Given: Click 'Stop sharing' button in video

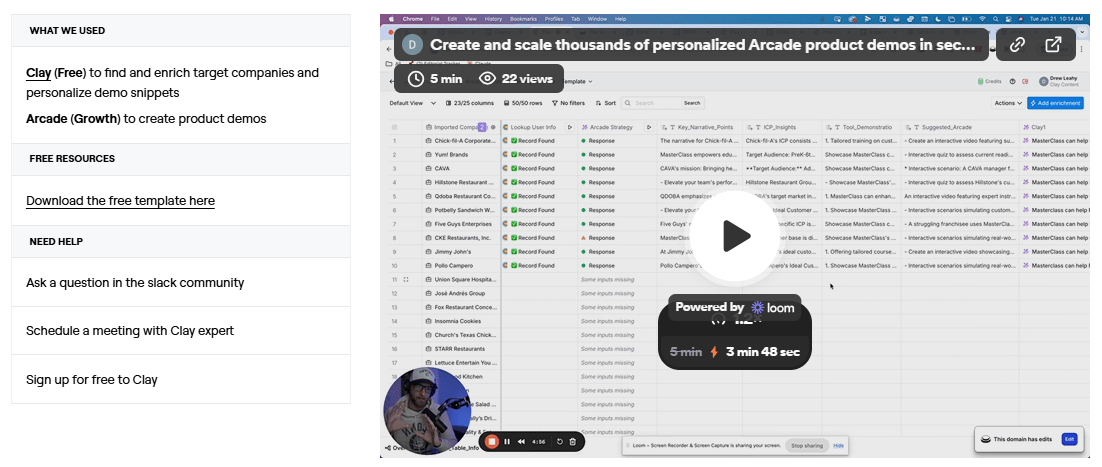Looking at the screenshot, I should click(807, 446).
